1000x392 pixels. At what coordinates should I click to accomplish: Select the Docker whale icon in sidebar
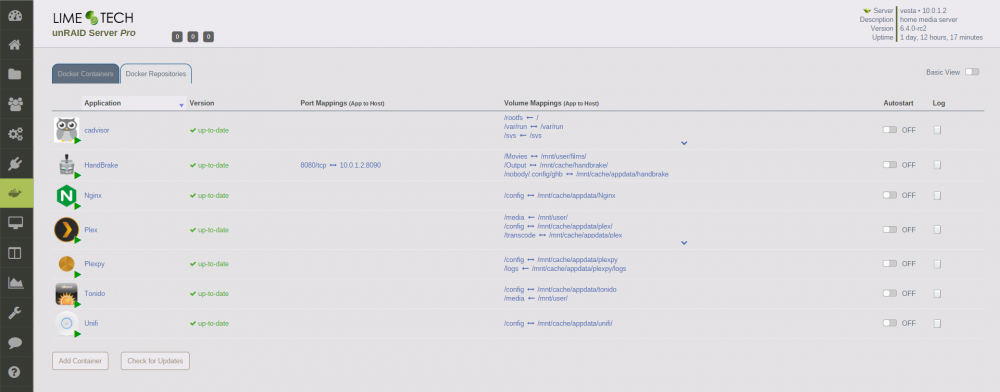point(17,193)
